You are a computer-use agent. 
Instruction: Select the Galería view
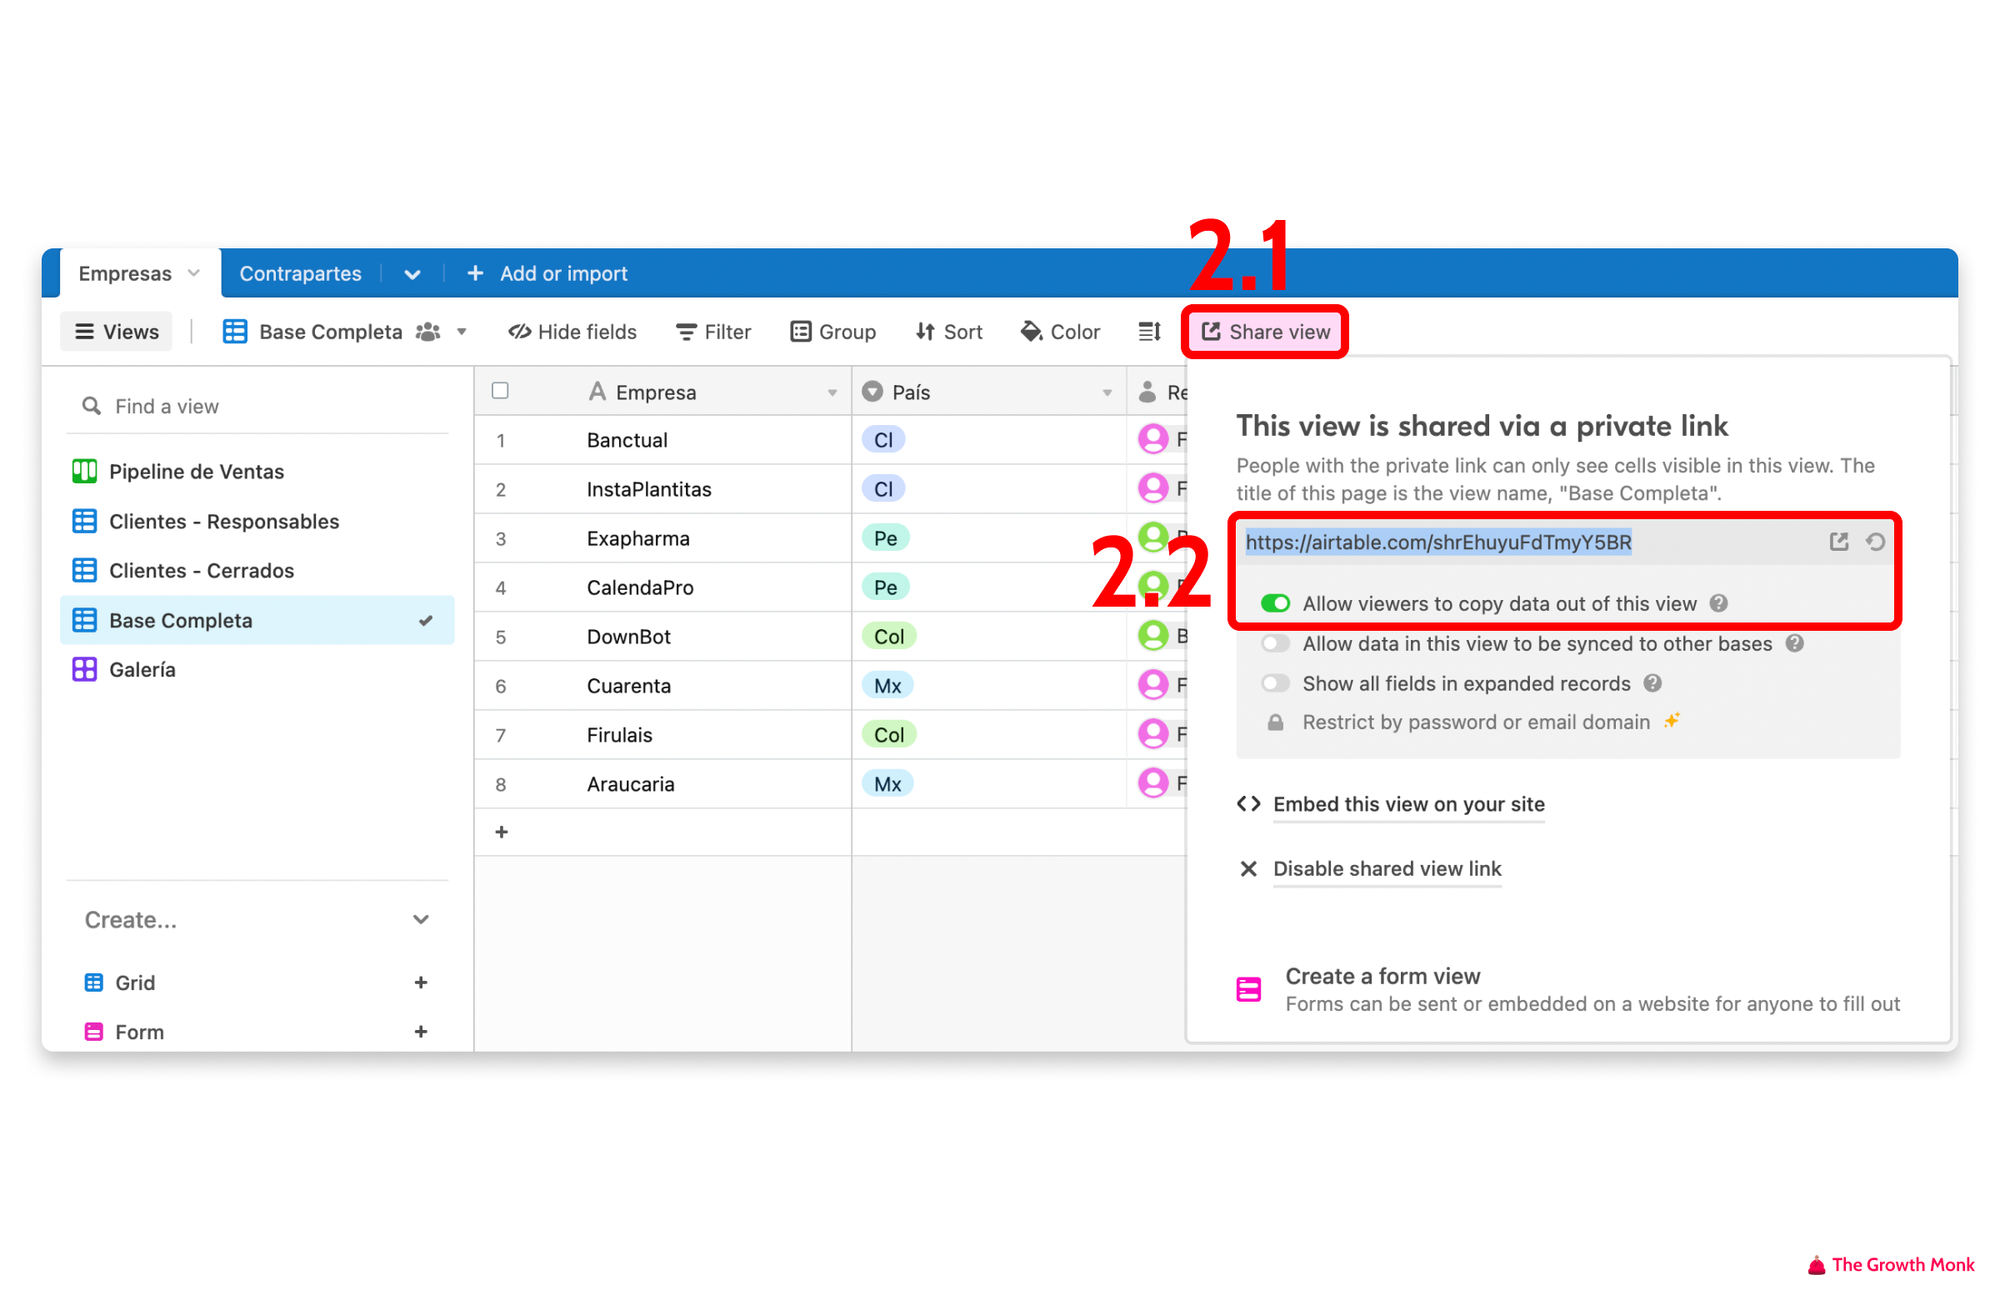[x=141, y=669]
